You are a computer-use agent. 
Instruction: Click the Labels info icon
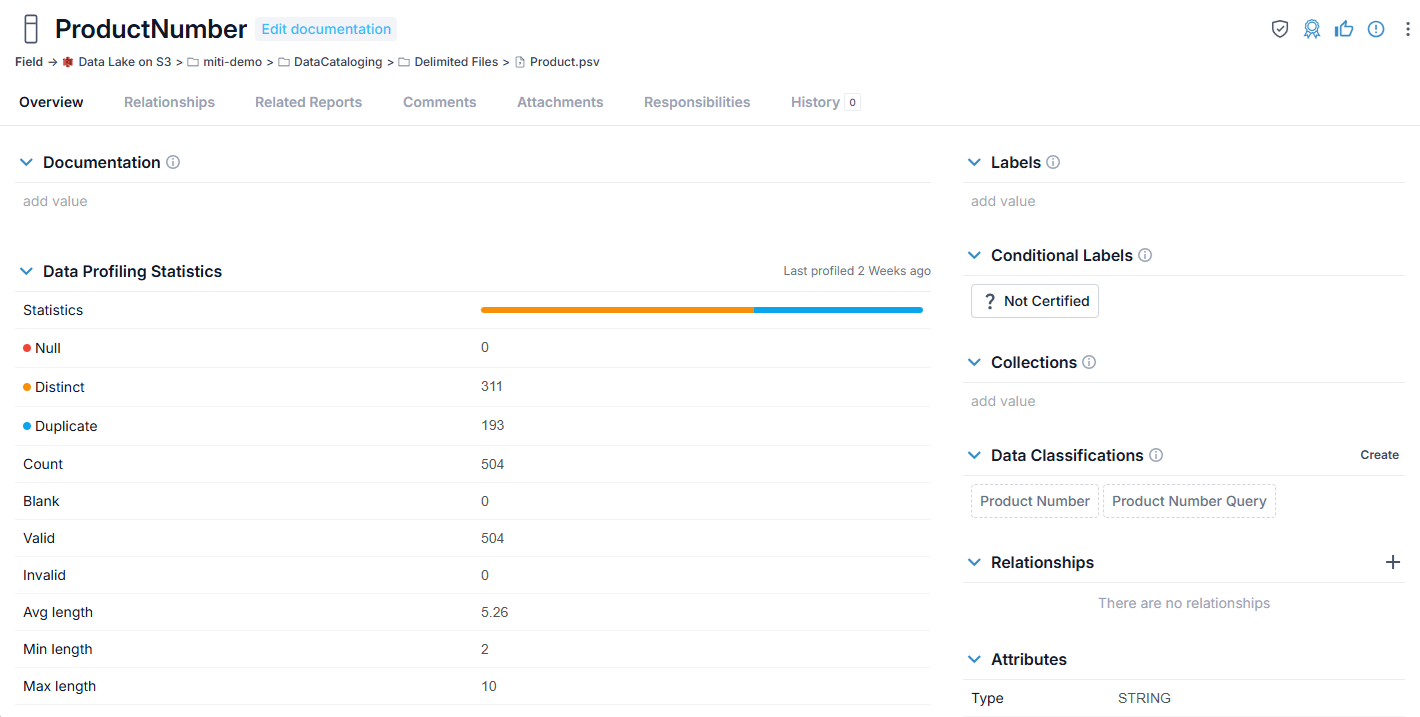coord(1053,162)
